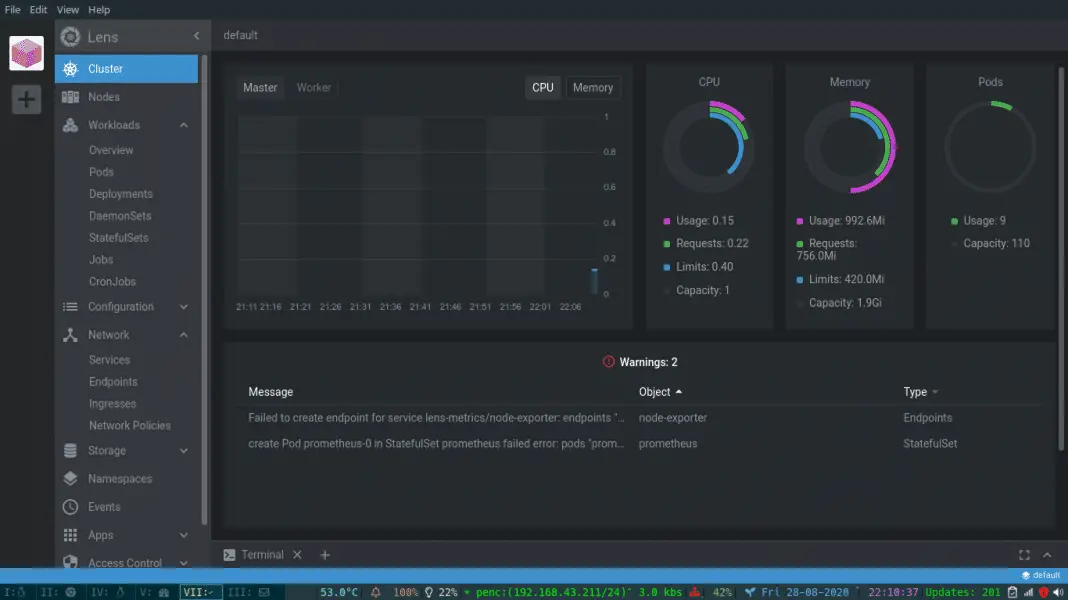Click the Lens logo at top of sidebar
This screenshot has height=600, width=1068.
click(x=70, y=36)
